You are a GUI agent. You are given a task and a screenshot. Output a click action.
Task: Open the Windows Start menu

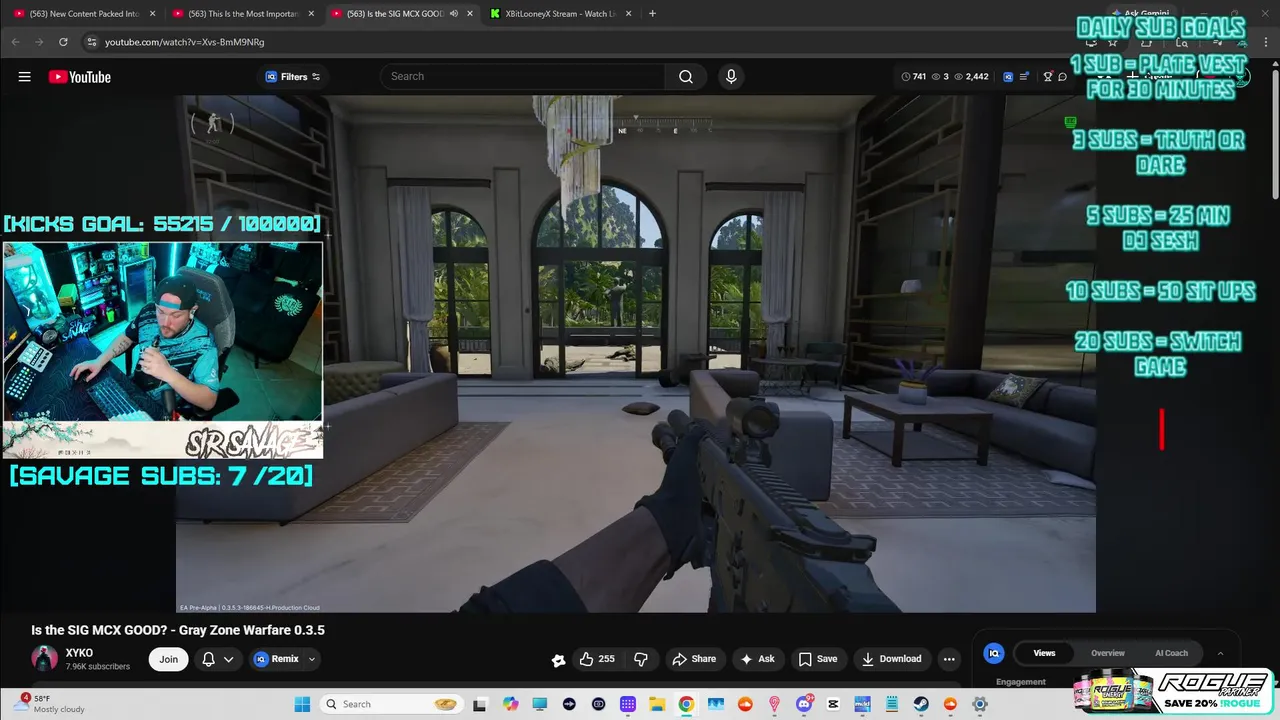302,704
